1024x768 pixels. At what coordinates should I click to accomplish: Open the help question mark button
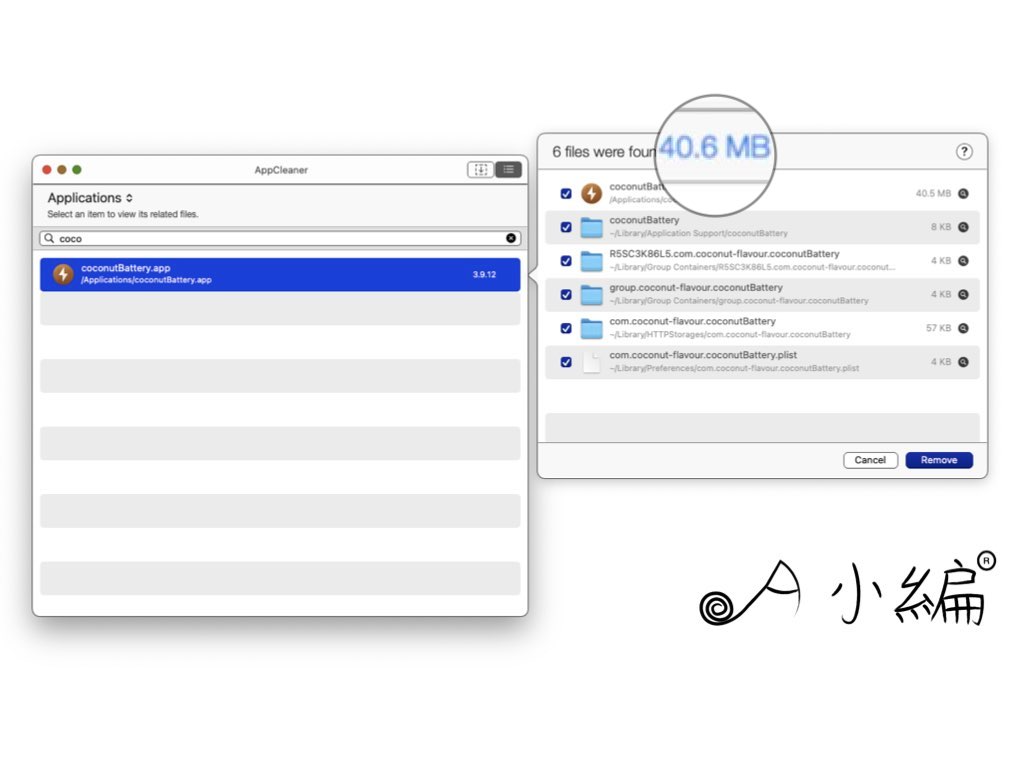[964, 152]
